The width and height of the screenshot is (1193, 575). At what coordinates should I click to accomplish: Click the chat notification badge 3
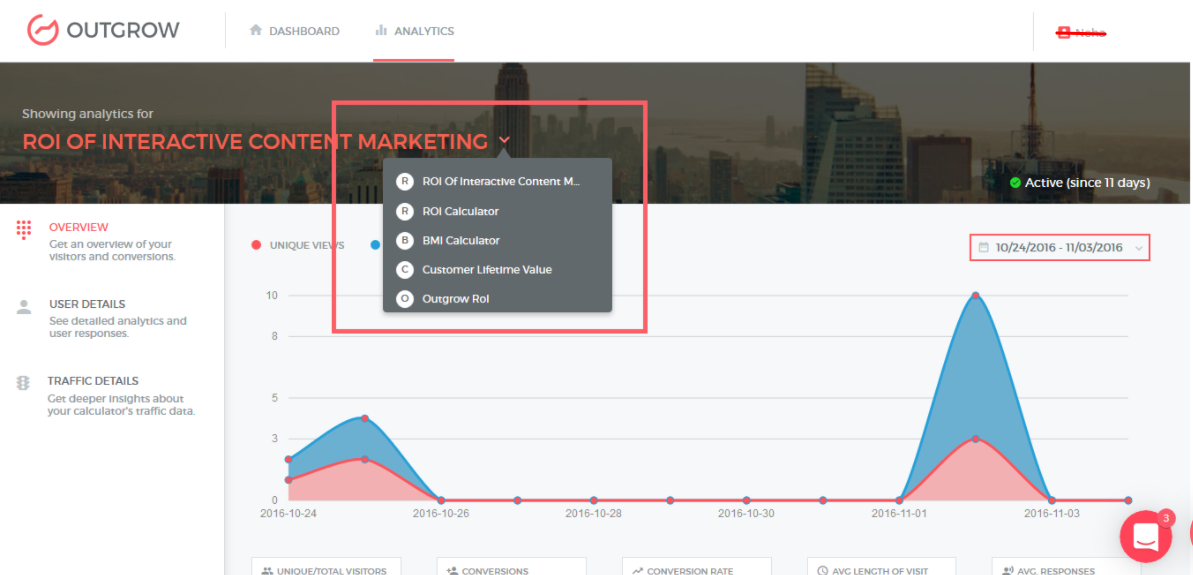pos(1166,518)
